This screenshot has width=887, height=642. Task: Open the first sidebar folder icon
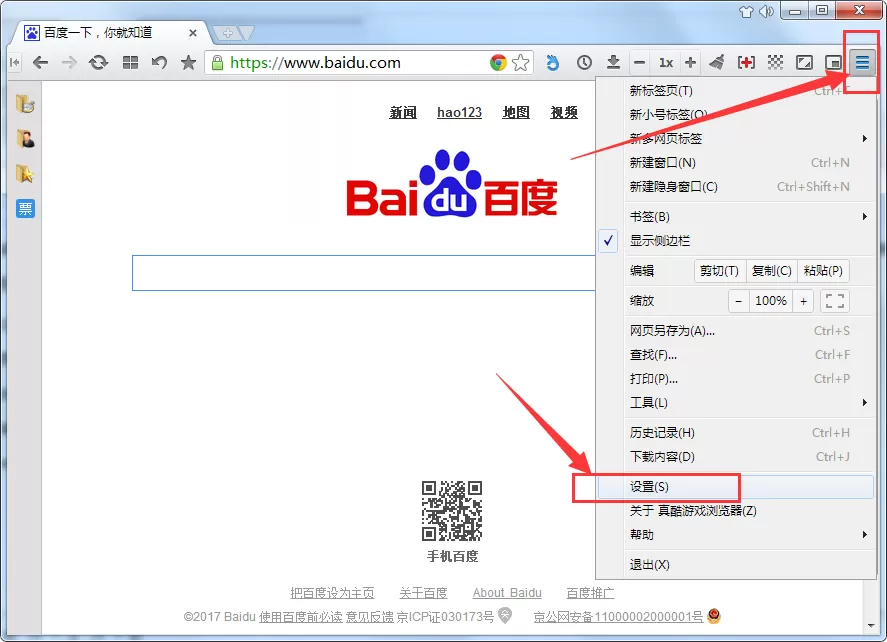click(25, 104)
